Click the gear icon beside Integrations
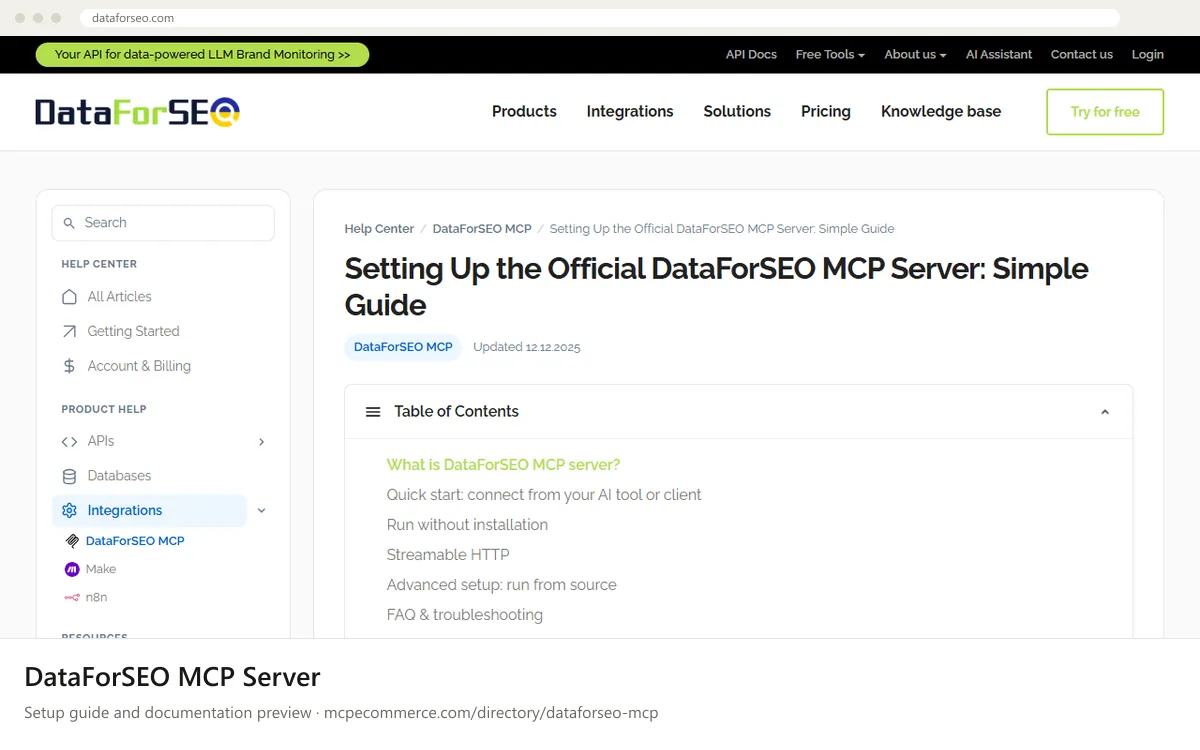 tap(69, 510)
